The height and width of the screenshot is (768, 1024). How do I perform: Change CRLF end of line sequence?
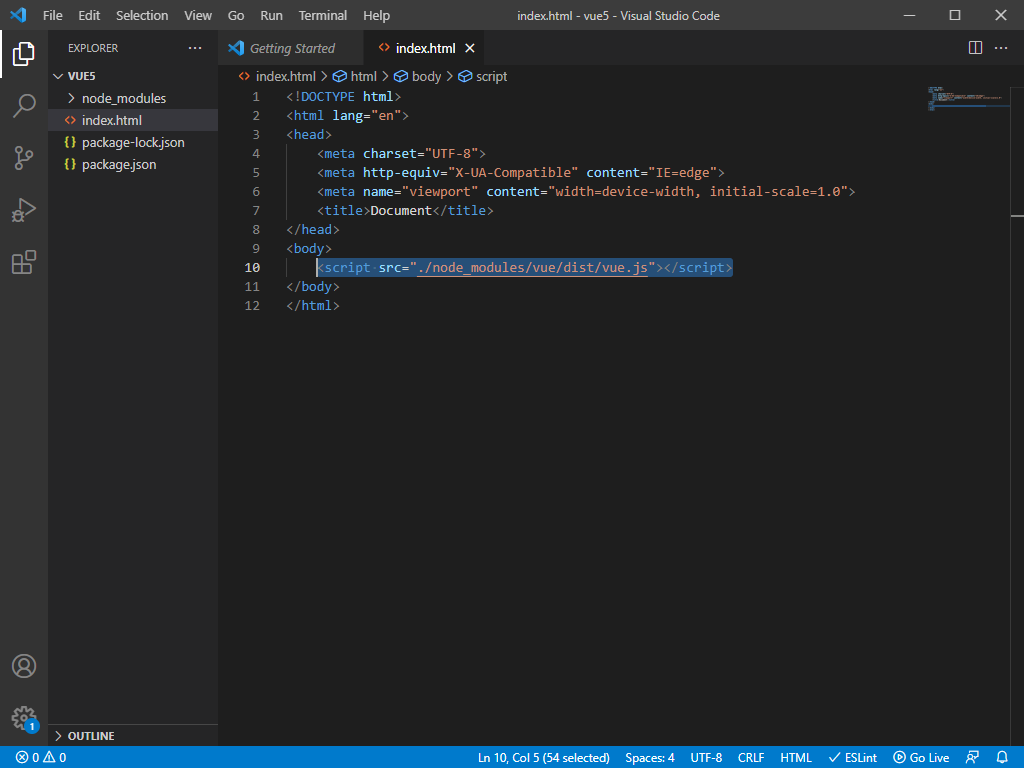[x=750, y=758]
